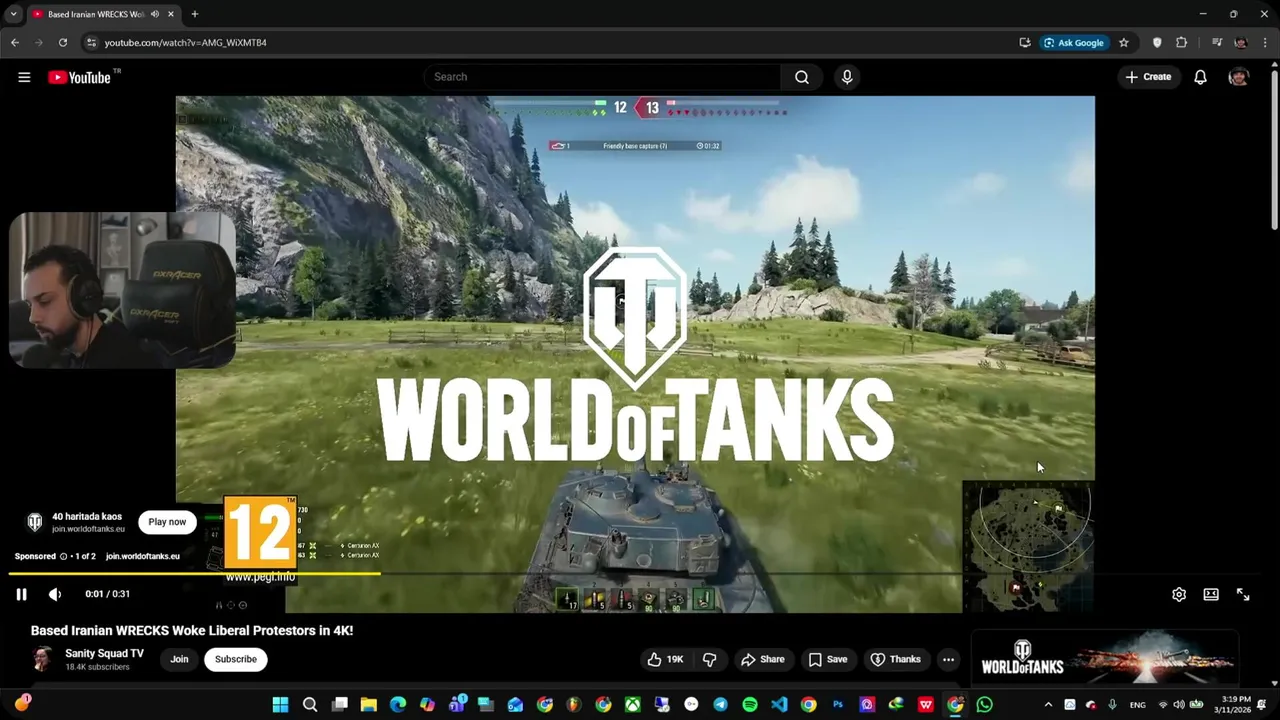The height and width of the screenshot is (720, 1280).
Task: Open the World of Tanks companion banner
Action: [x=1105, y=657]
